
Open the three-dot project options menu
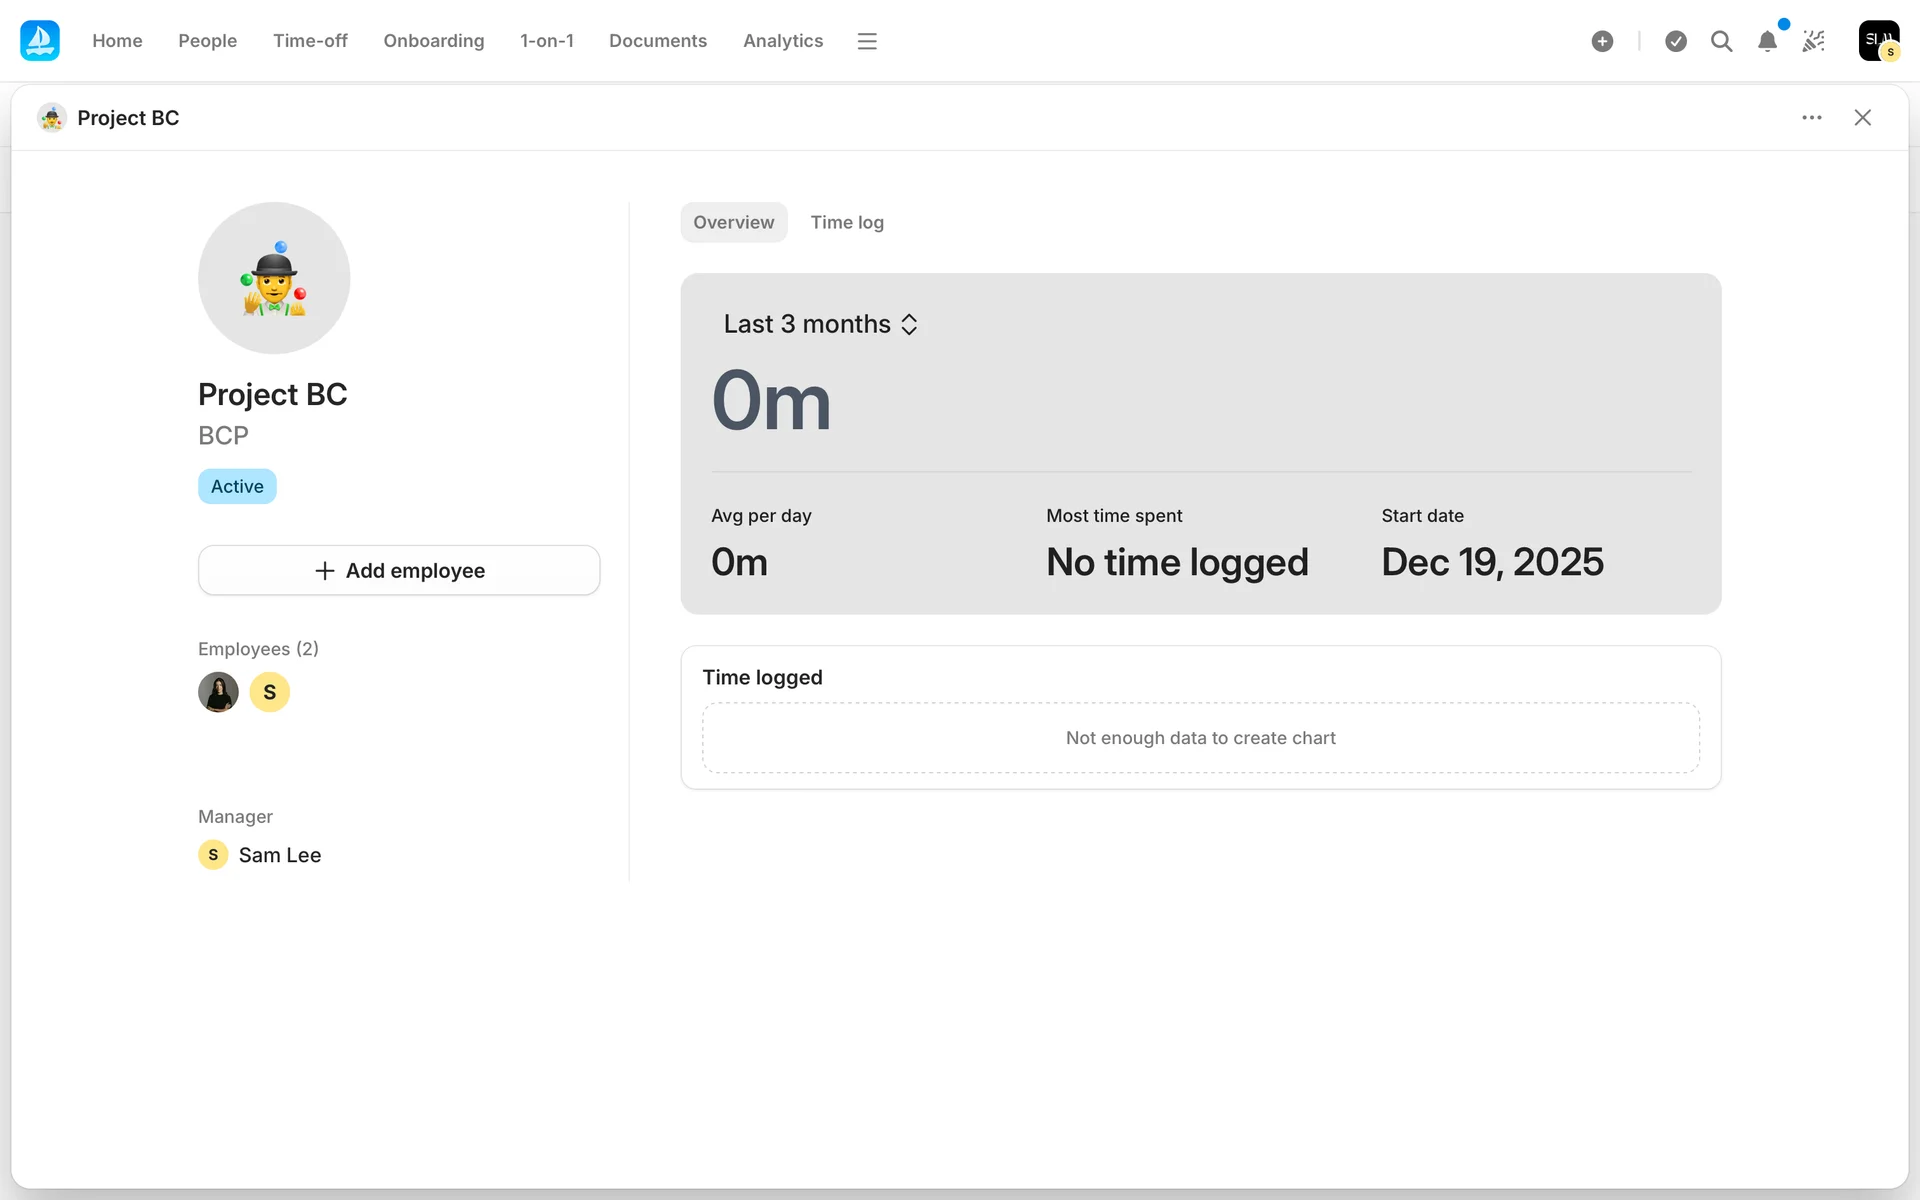coord(1811,118)
